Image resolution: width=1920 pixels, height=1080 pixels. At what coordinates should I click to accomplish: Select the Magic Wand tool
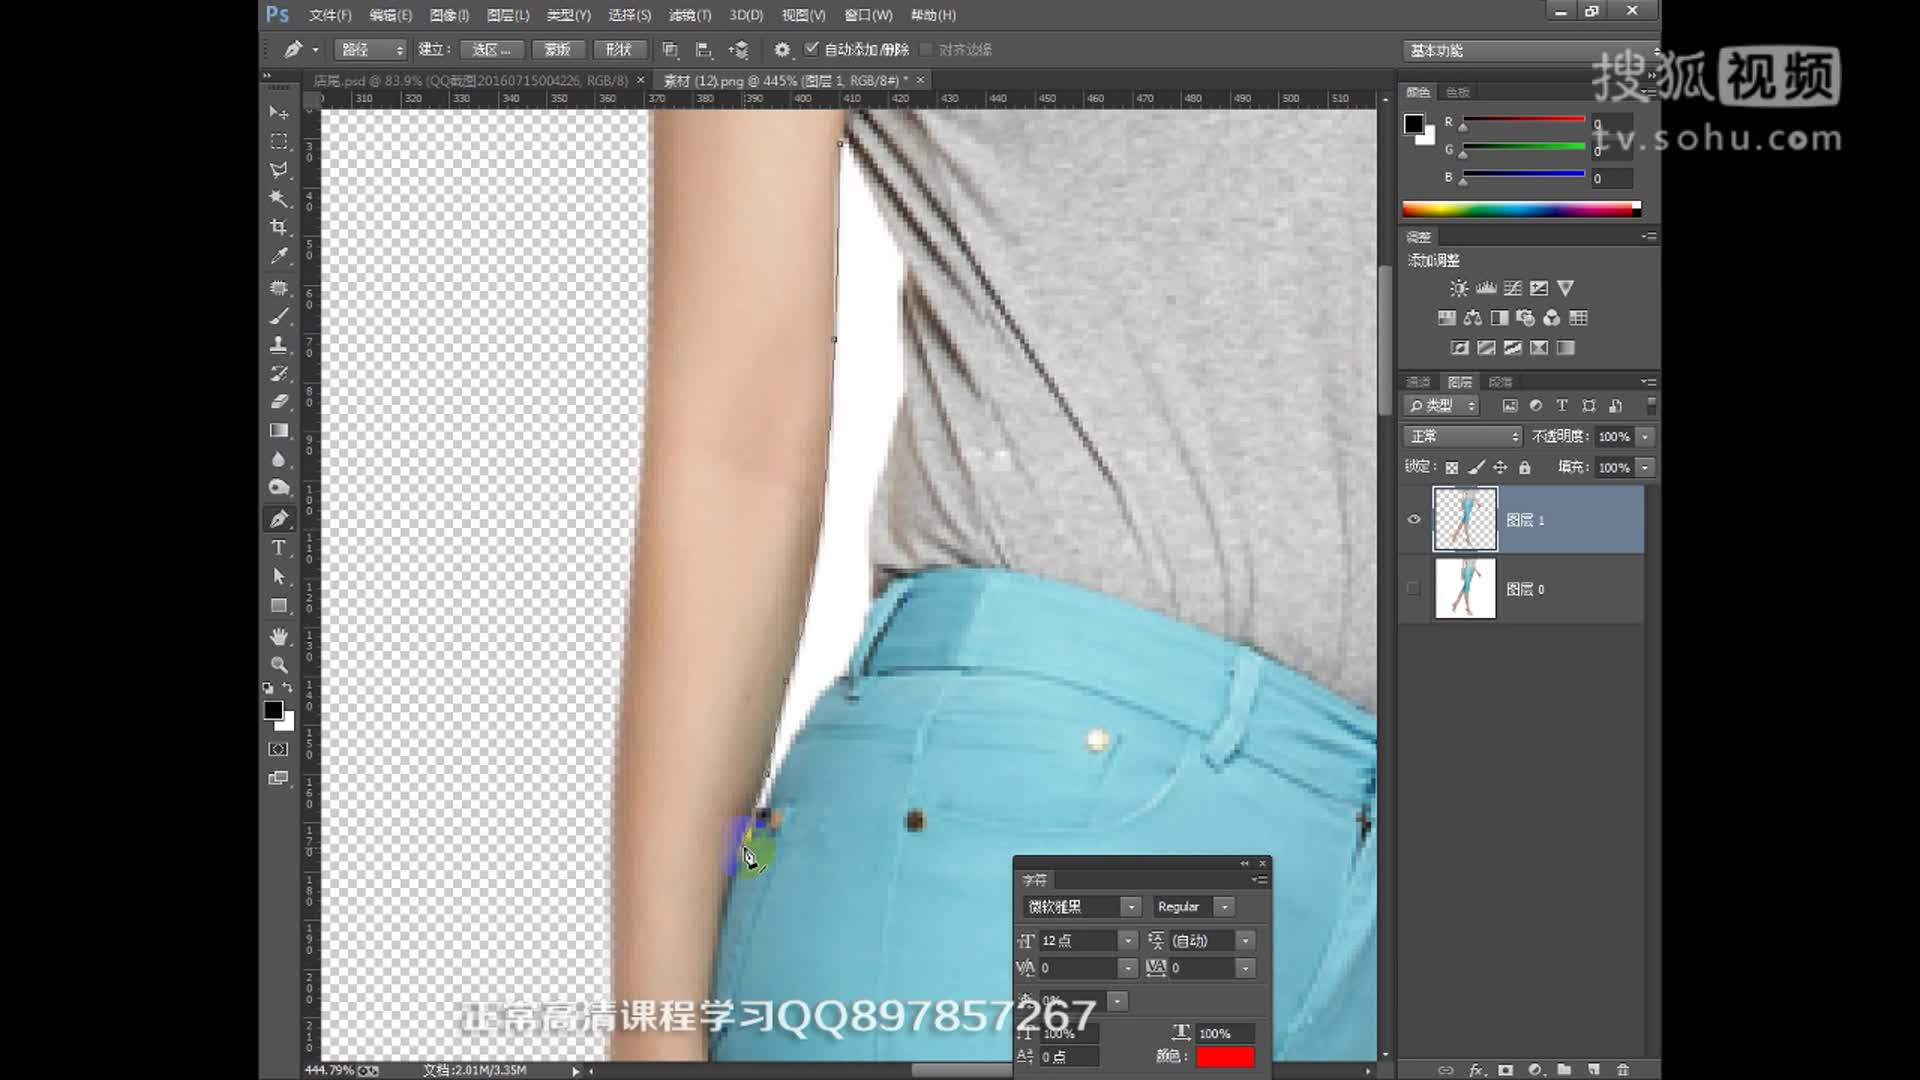click(x=279, y=198)
